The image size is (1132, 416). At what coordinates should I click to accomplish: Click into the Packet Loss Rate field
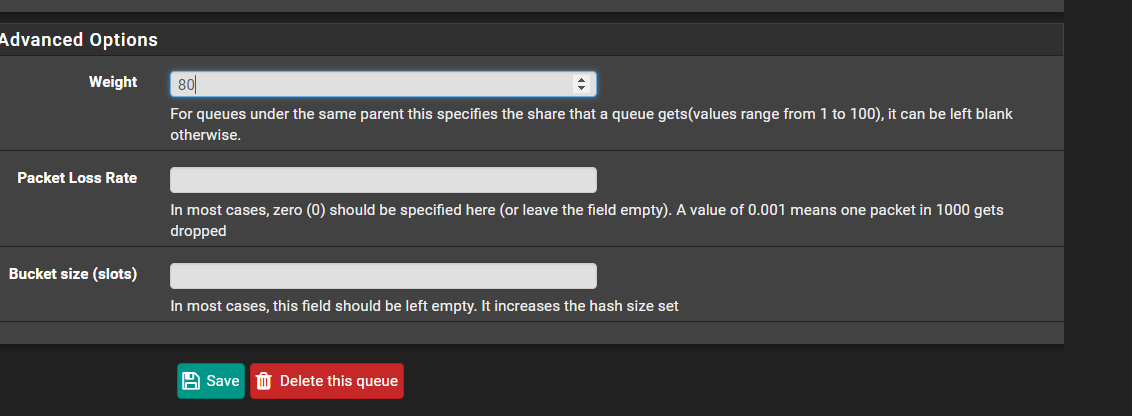pyautogui.click(x=383, y=180)
